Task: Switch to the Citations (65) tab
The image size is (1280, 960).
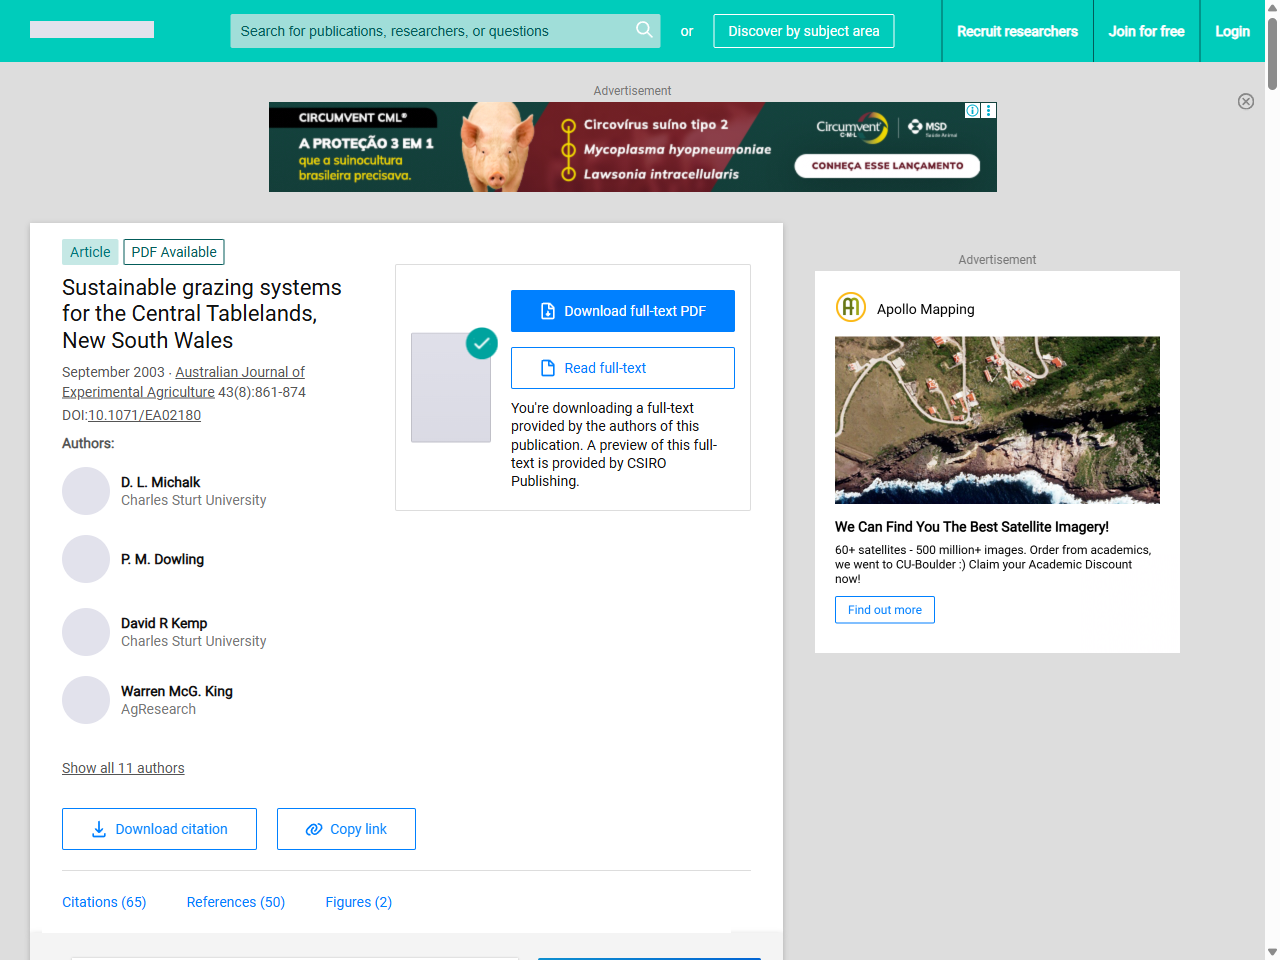Action: click(x=104, y=902)
